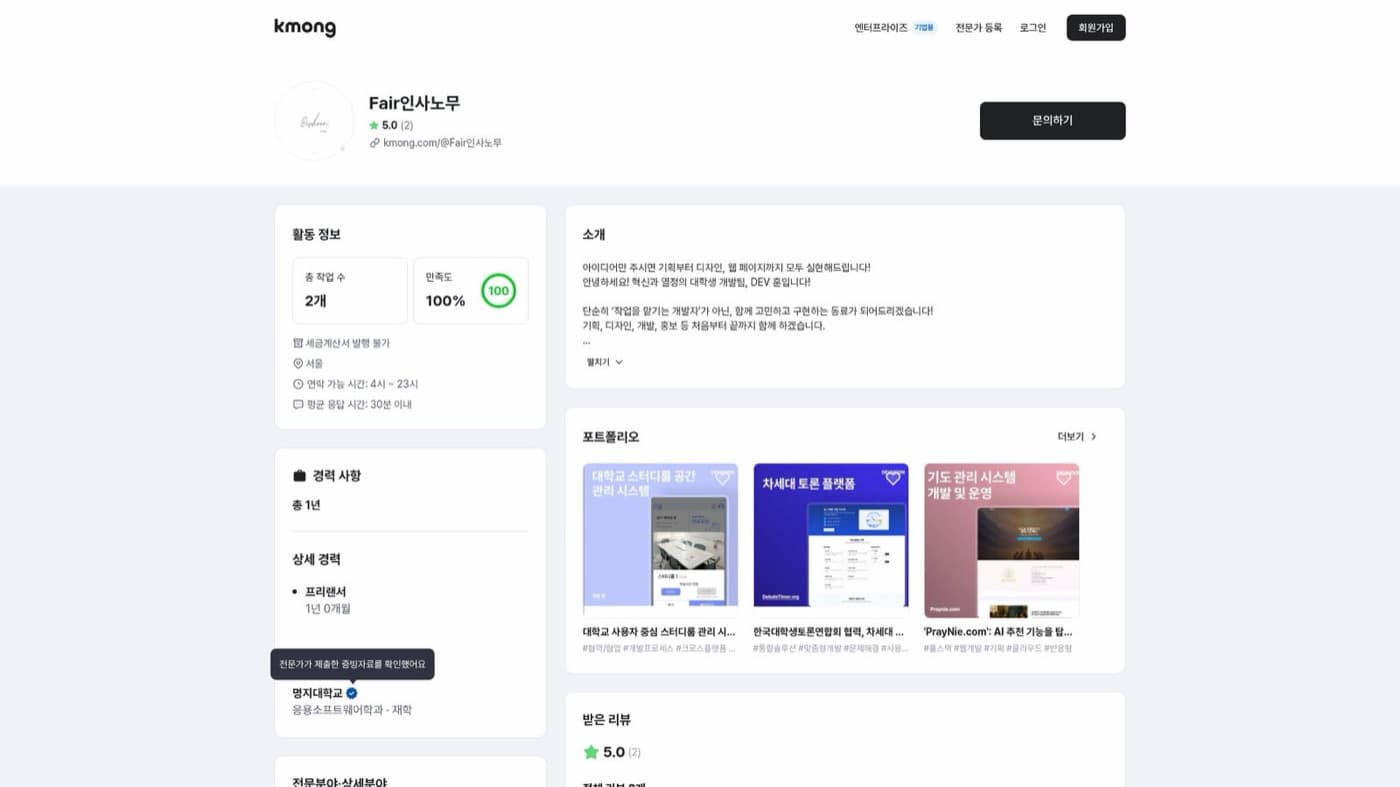Click the 응용소프트웨어학과 · 재학 text
The image size is (1400, 787).
click(352, 710)
